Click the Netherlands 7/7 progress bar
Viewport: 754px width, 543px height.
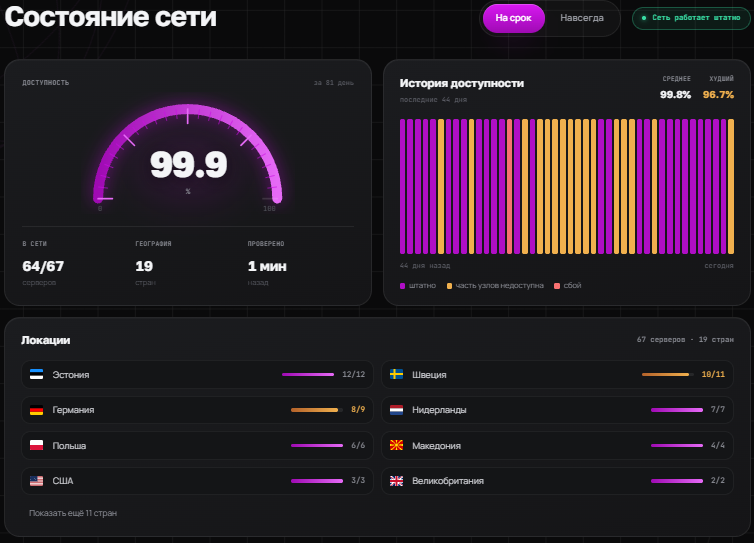pyautogui.click(x=677, y=410)
